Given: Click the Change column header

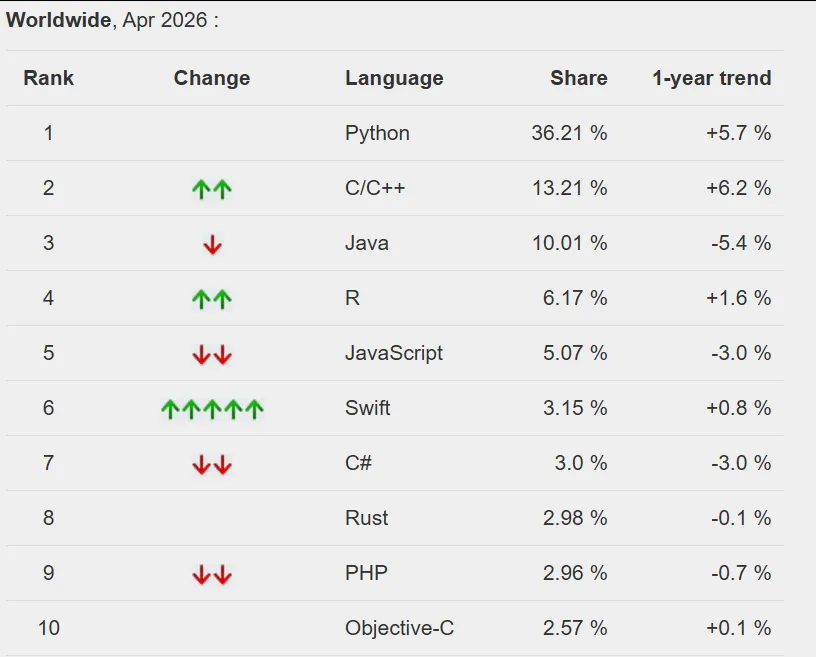Looking at the screenshot, I should coord(212,78).
